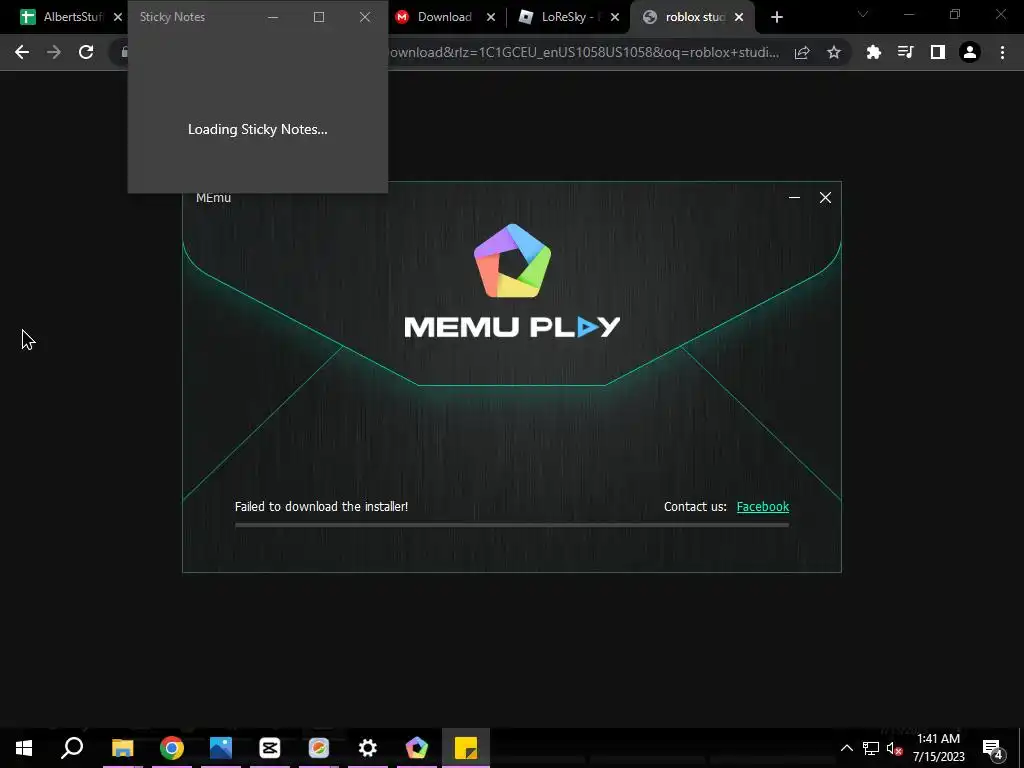
Task: Minimize the Sticky Notes window
Action: (x=273, y=17)
